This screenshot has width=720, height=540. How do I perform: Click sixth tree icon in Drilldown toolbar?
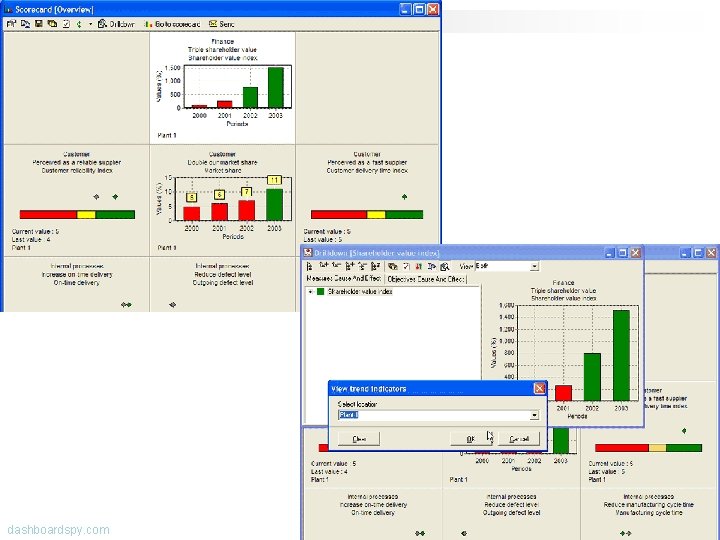tap(376, 266)
